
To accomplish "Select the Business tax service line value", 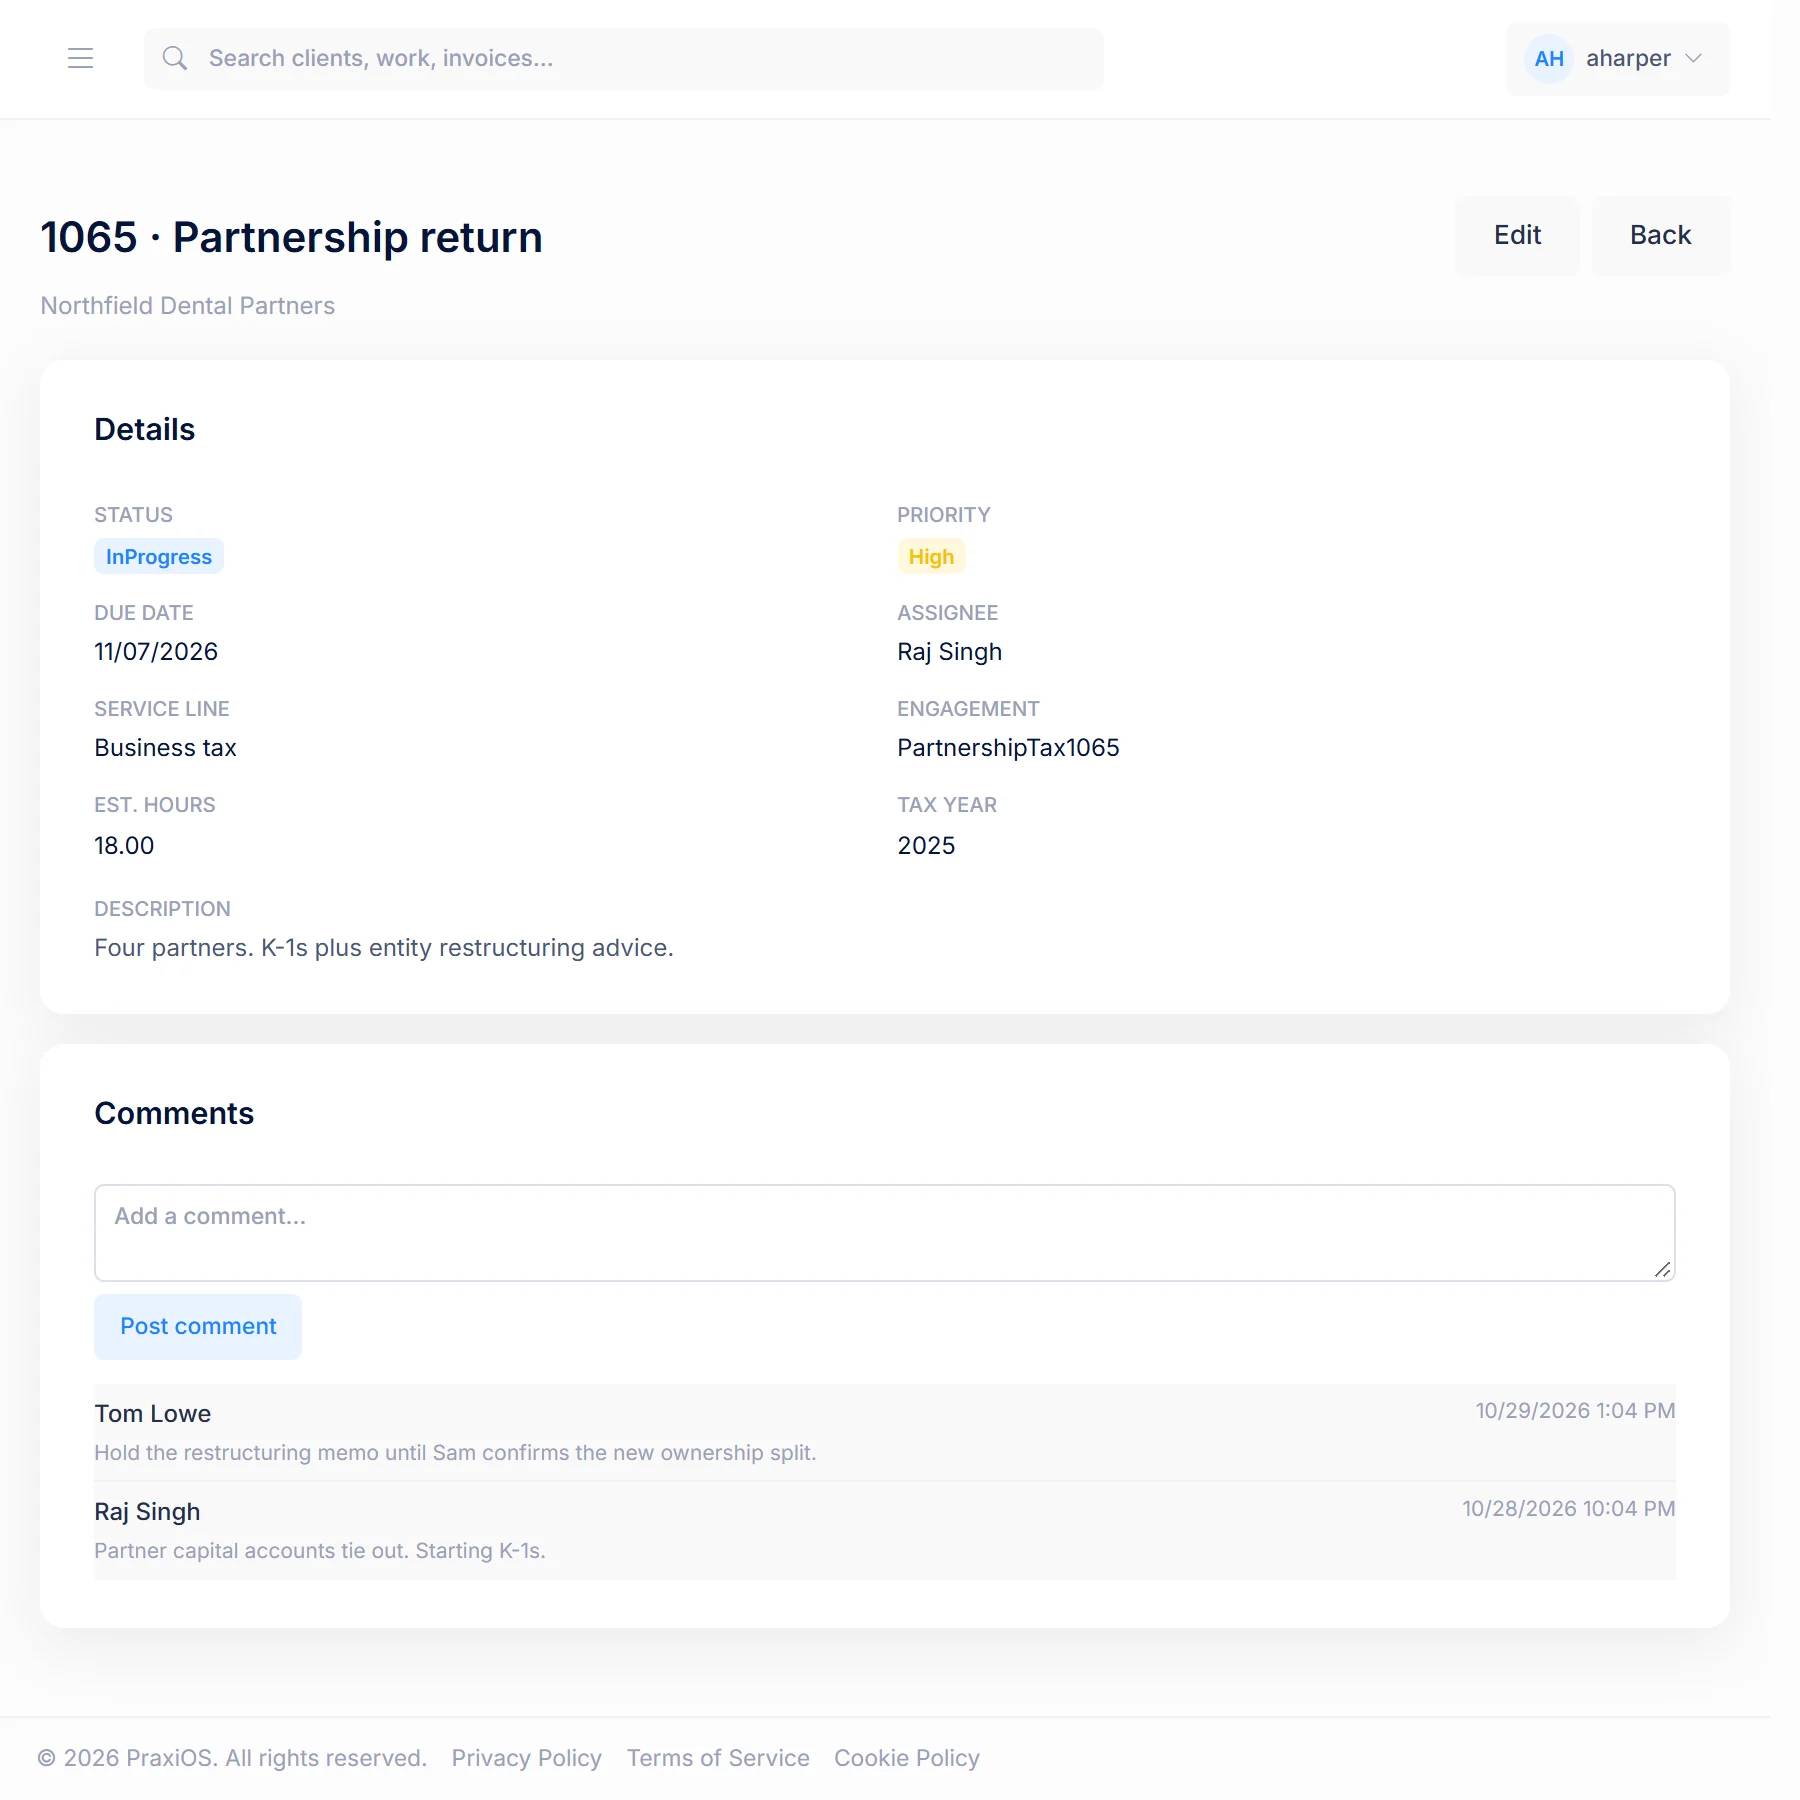I will 165,748.
